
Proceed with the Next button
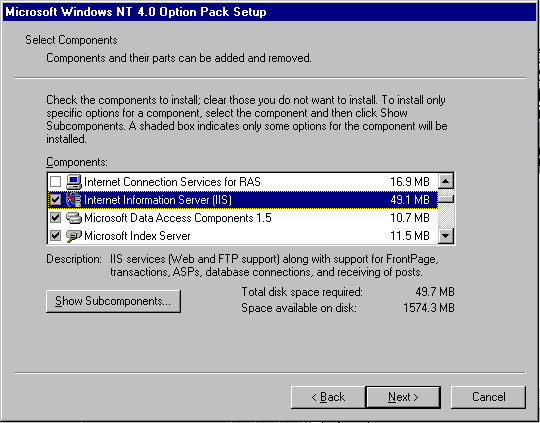(x=403, y=397)
